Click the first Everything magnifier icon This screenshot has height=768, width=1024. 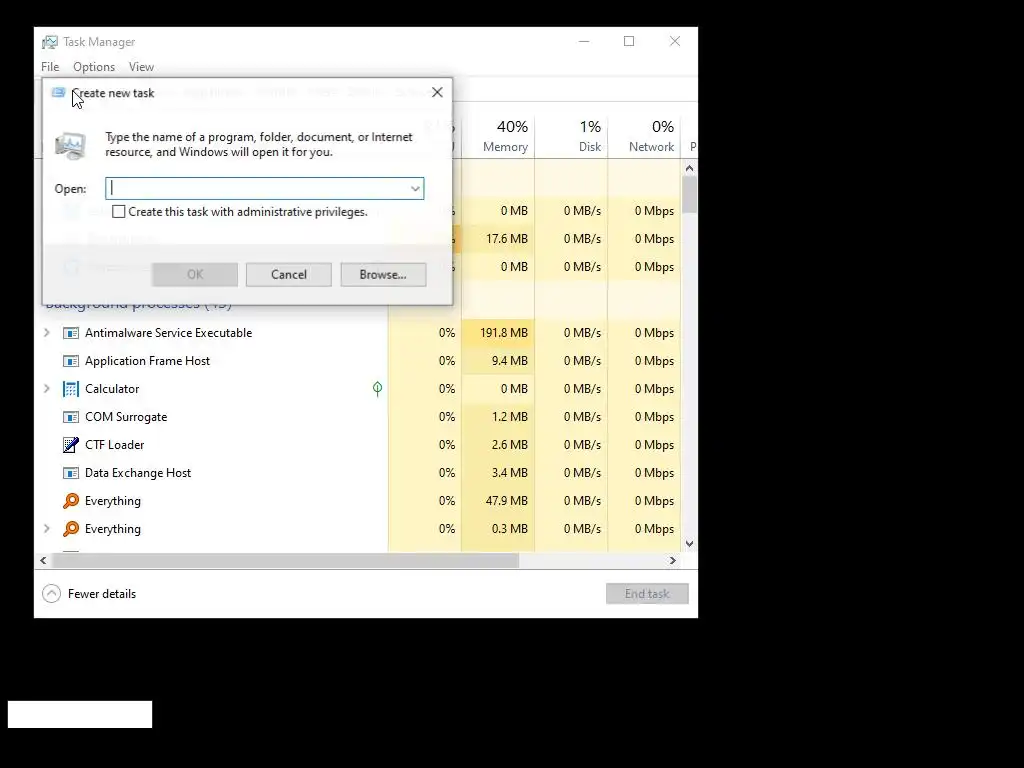tap(71, 501)
